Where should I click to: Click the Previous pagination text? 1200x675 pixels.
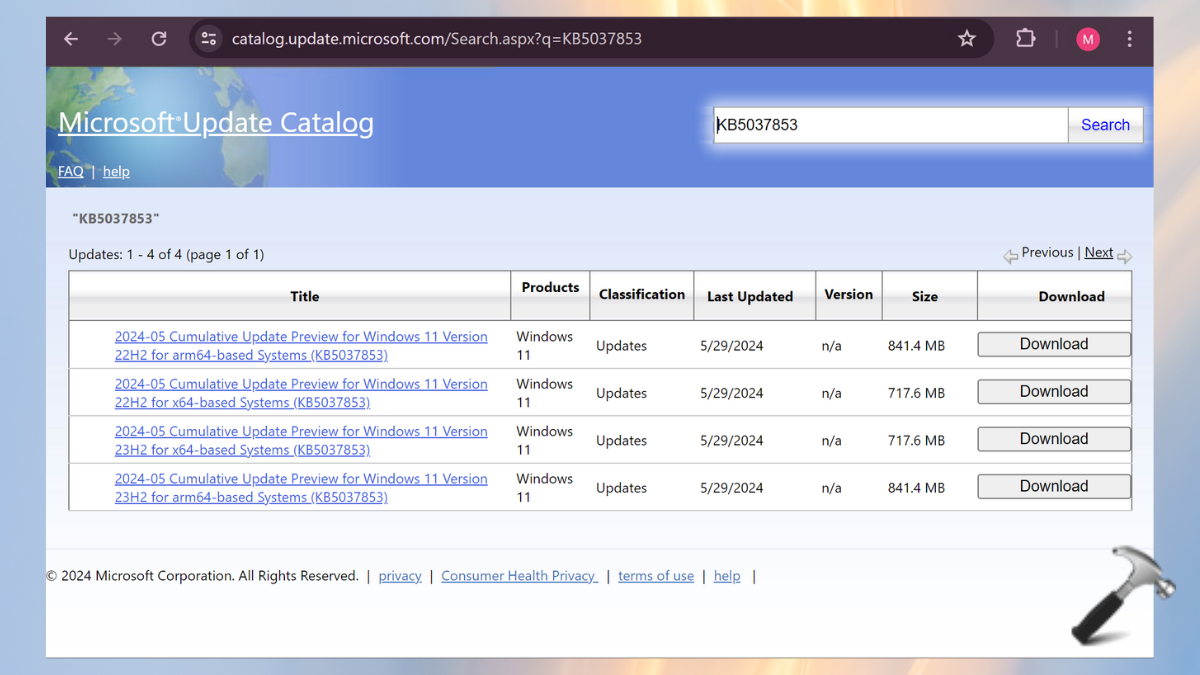pyautogui.click(x=1047, y=253)
